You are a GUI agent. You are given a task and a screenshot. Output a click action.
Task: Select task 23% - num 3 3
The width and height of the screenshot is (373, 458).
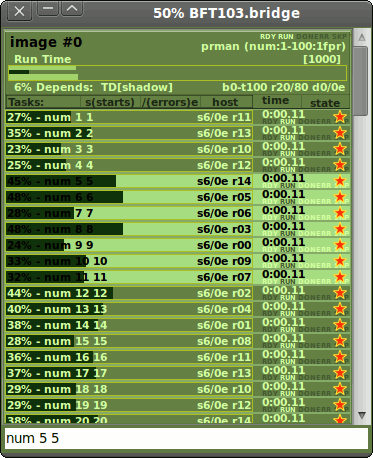tap(129, 149)
